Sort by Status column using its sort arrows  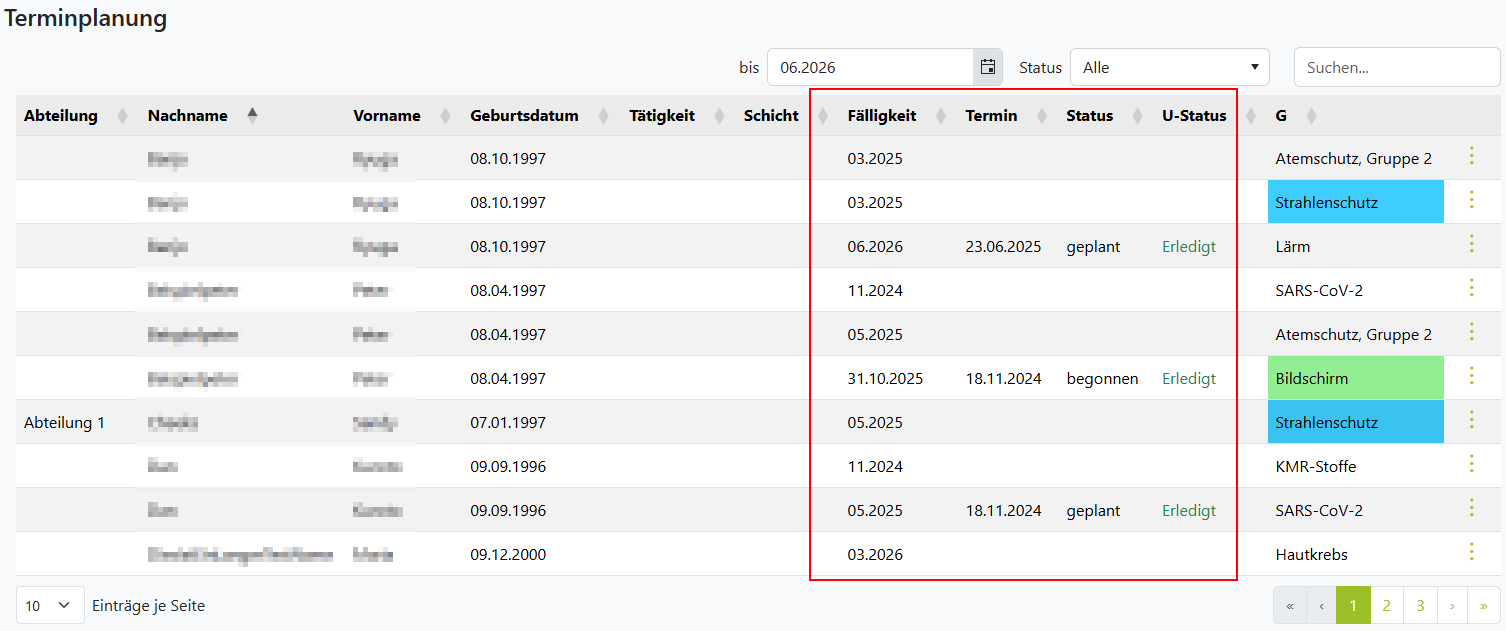1137,116
